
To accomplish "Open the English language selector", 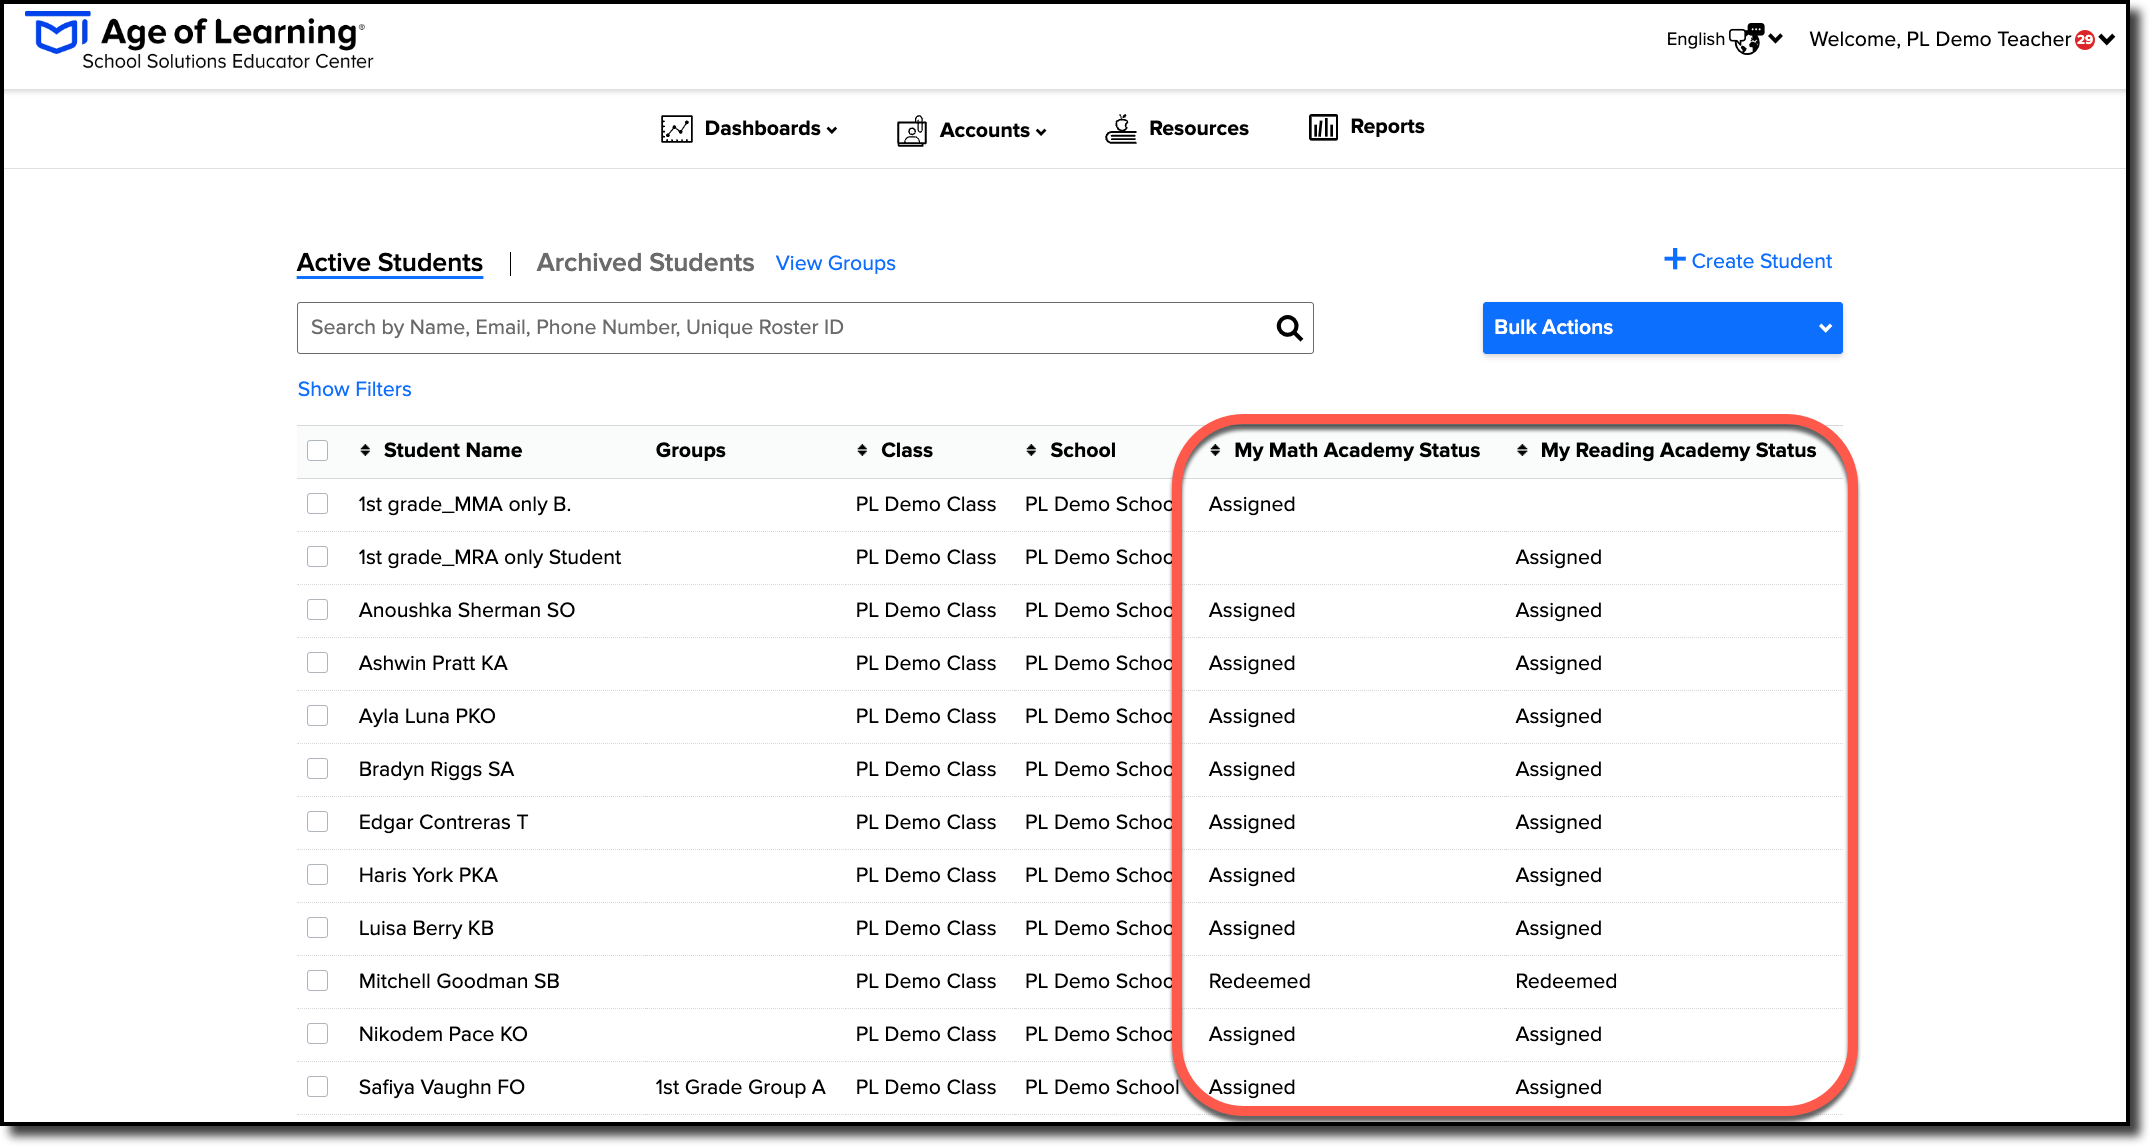I will click(1724, 39).
